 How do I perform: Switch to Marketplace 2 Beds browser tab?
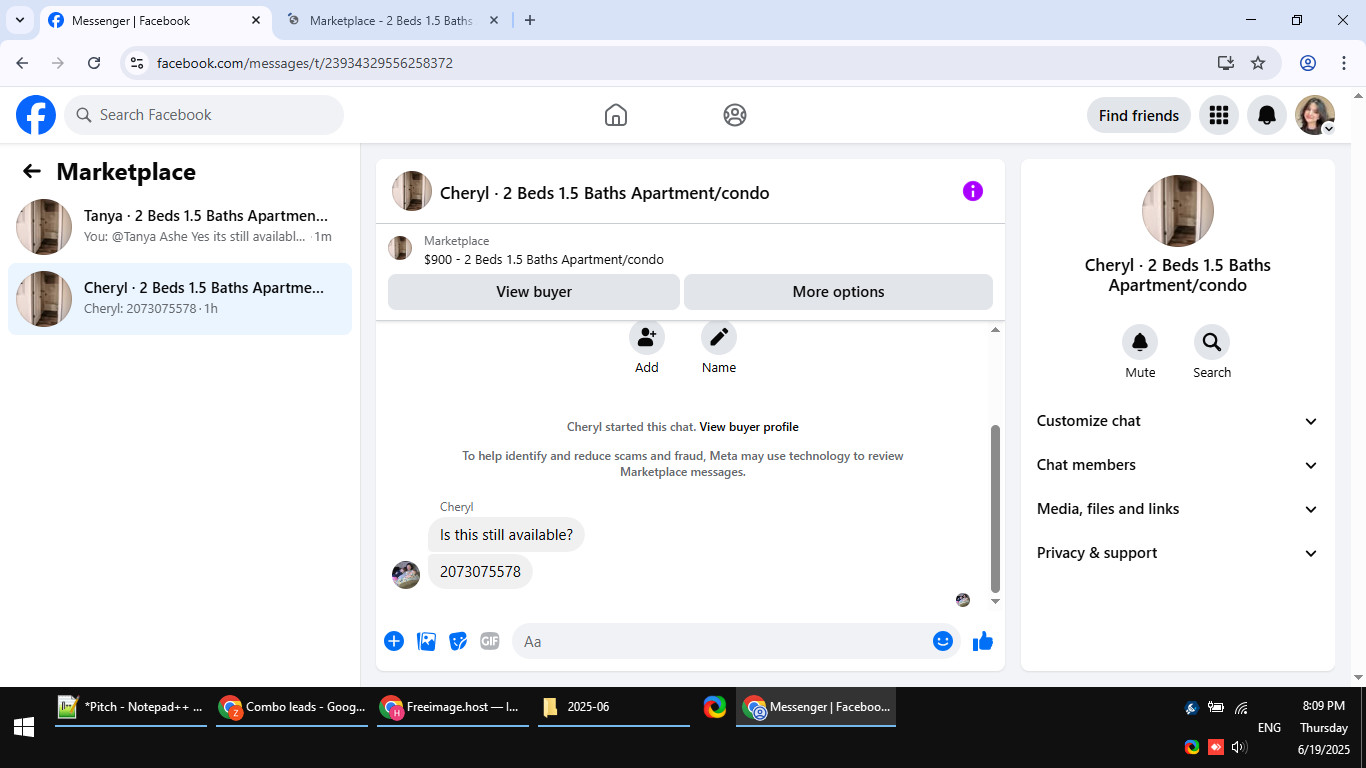tap(392, 20)
